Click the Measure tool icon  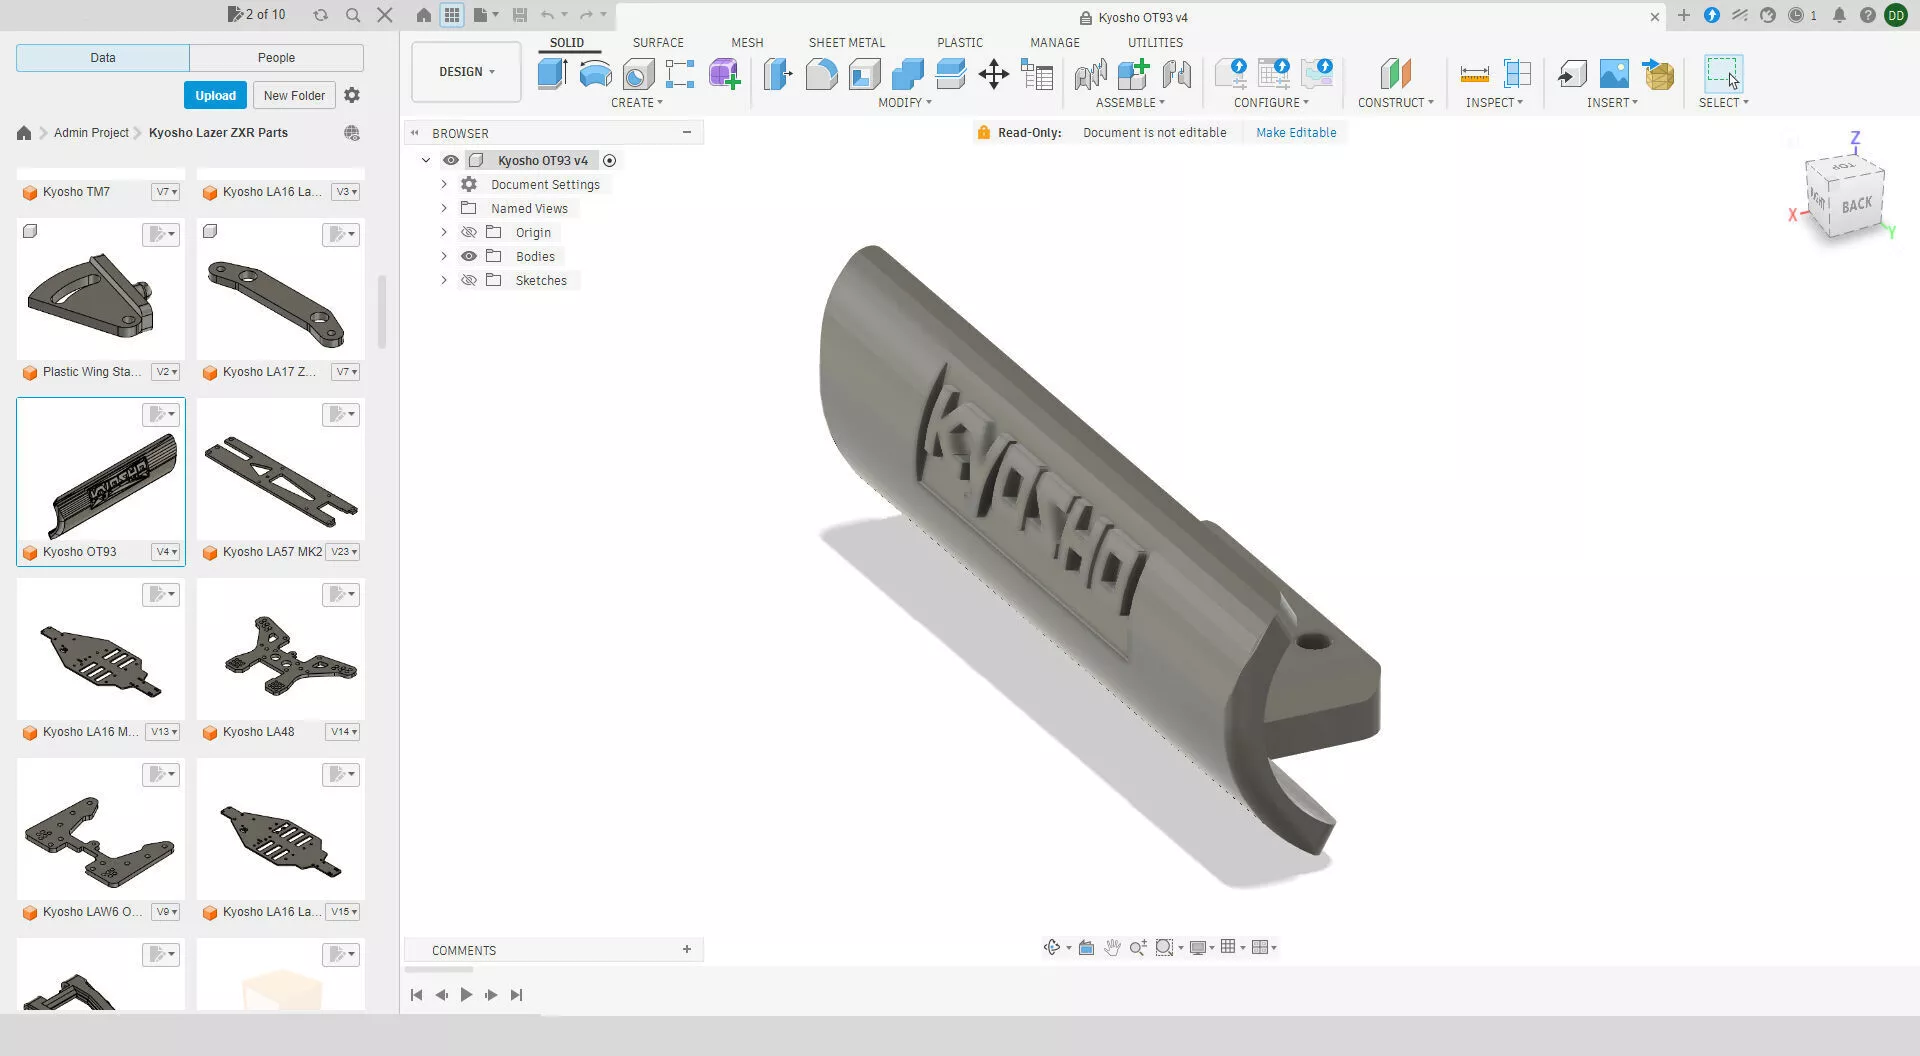pos(1474,74)
